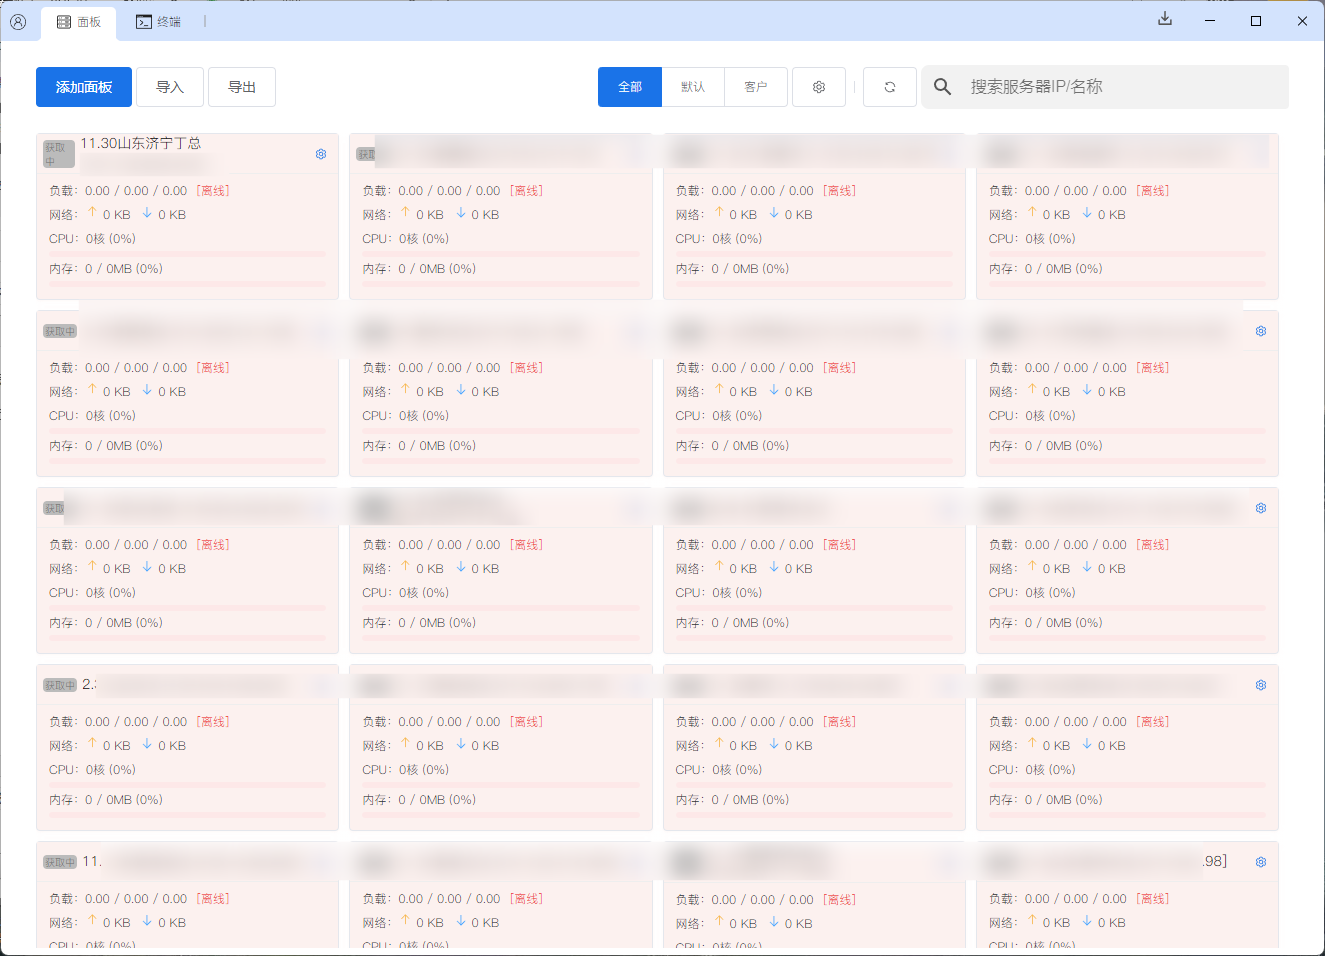Click the magnifier search icon
Image resolution: width=1325 pixels, height=956 pixels.
point(942,87)
